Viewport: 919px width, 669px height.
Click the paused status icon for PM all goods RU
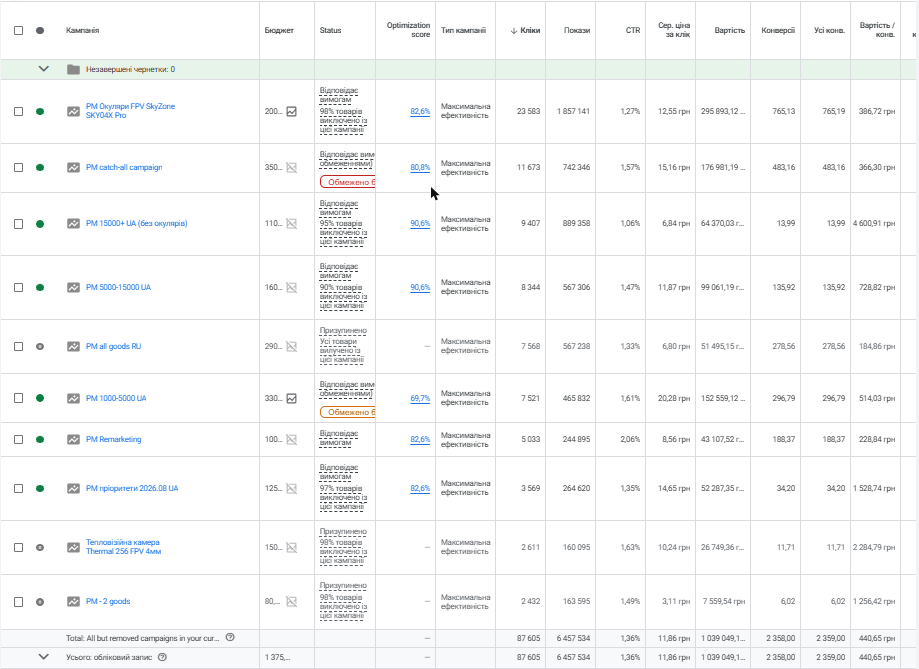(40, 347)
